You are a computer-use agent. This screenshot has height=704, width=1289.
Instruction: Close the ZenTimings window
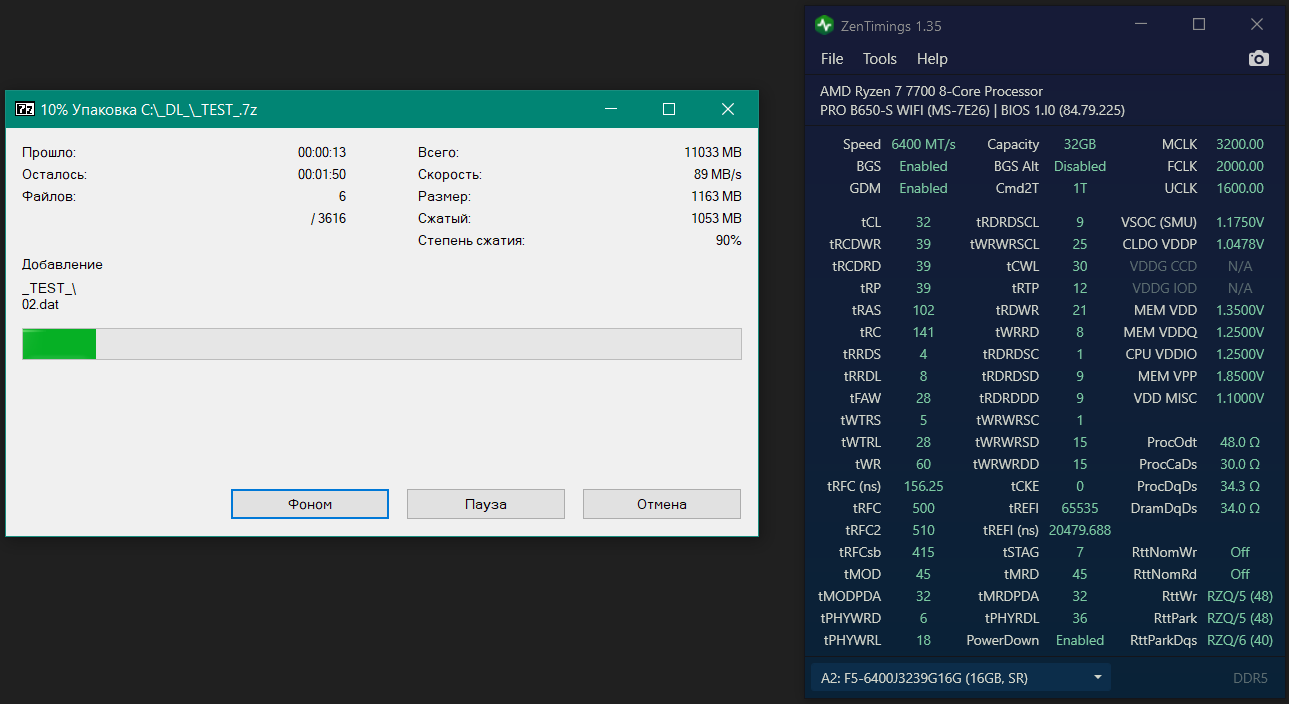[x=1257, y=25]
